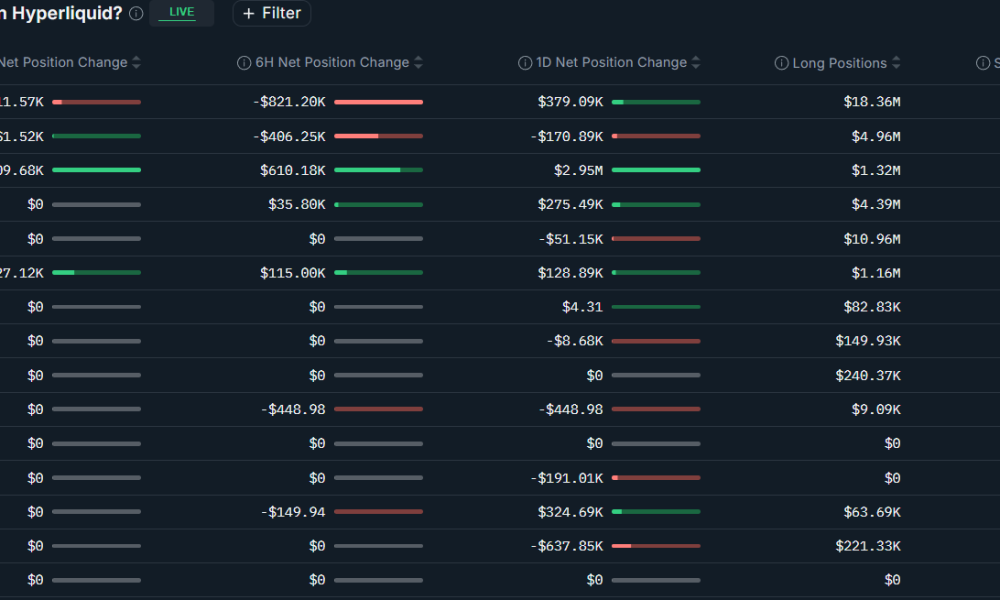Toggle ascending sort on 6H Net Position Change
Screen dimensions: 1000x600
(x=417, y=62)
